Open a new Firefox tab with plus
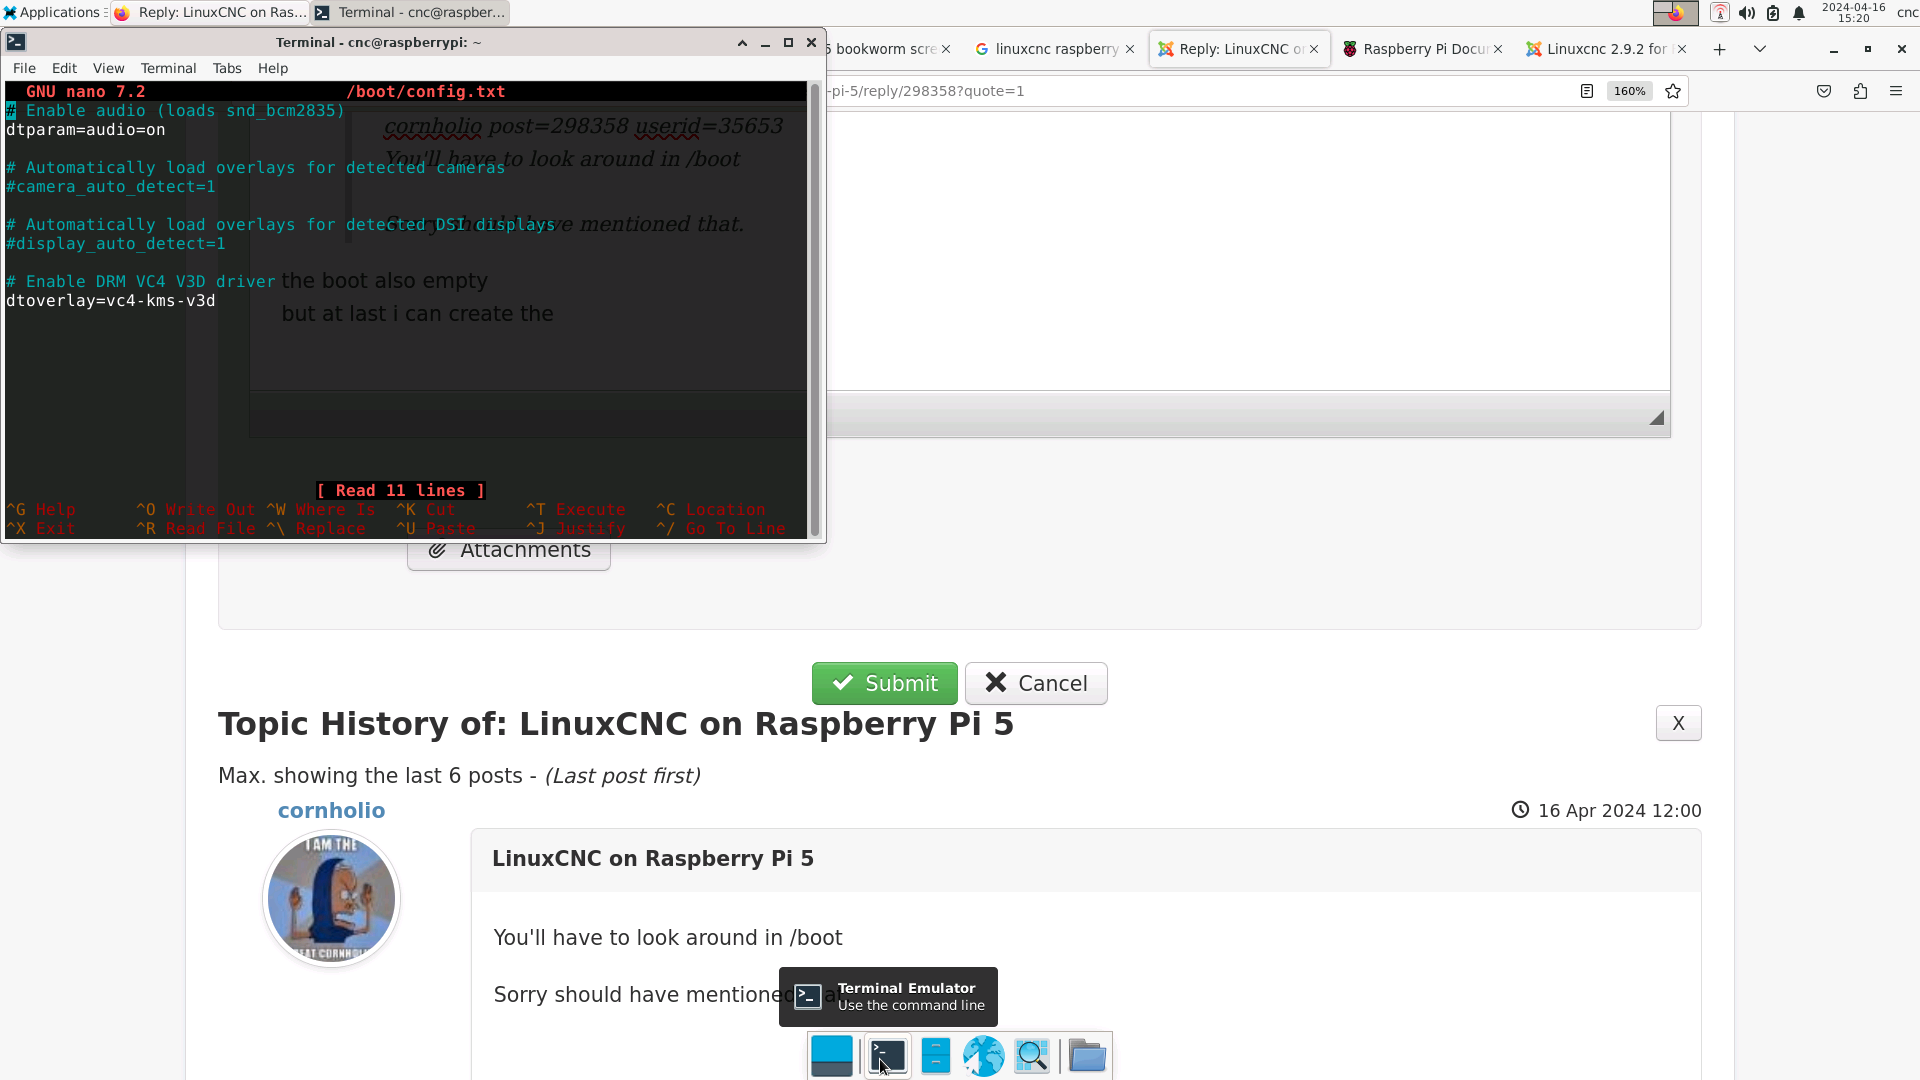The height and width of the screenshot is (1080, 1920). [x=1720, y=49]
